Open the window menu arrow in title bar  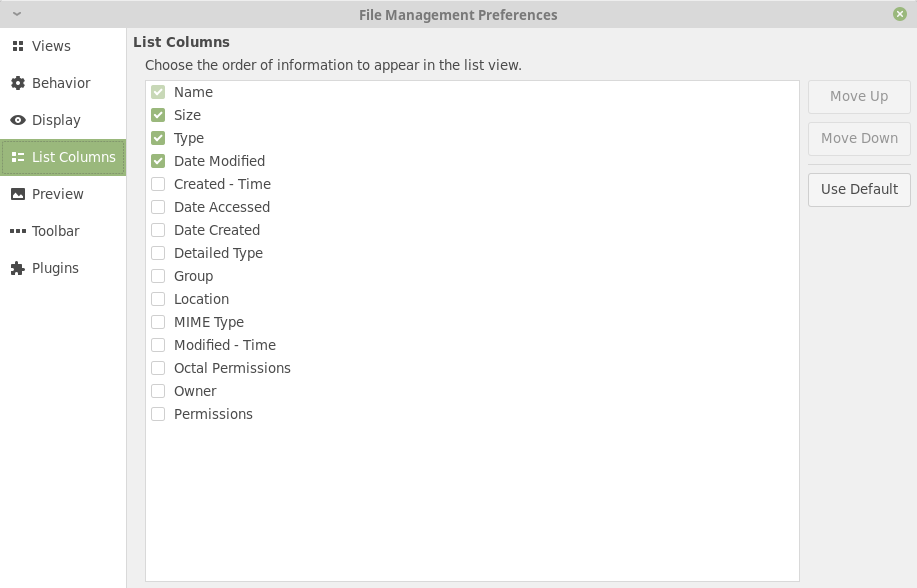pyautogui.click(x=17, y=14)
